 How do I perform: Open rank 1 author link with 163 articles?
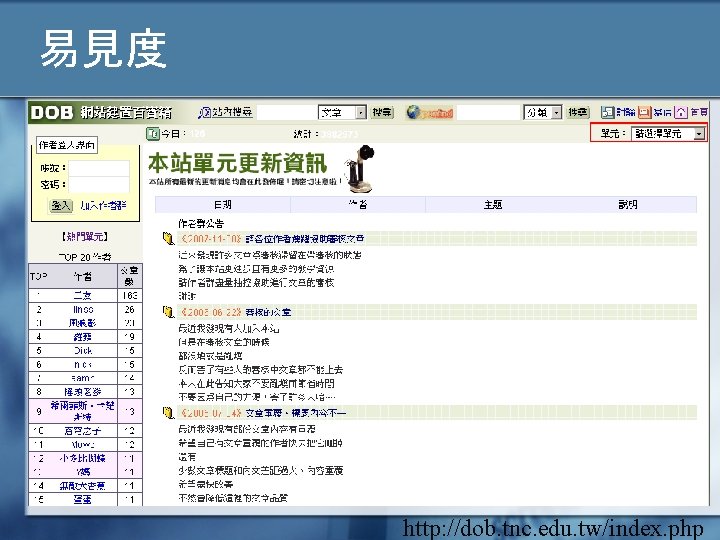[x=83, y=295]
